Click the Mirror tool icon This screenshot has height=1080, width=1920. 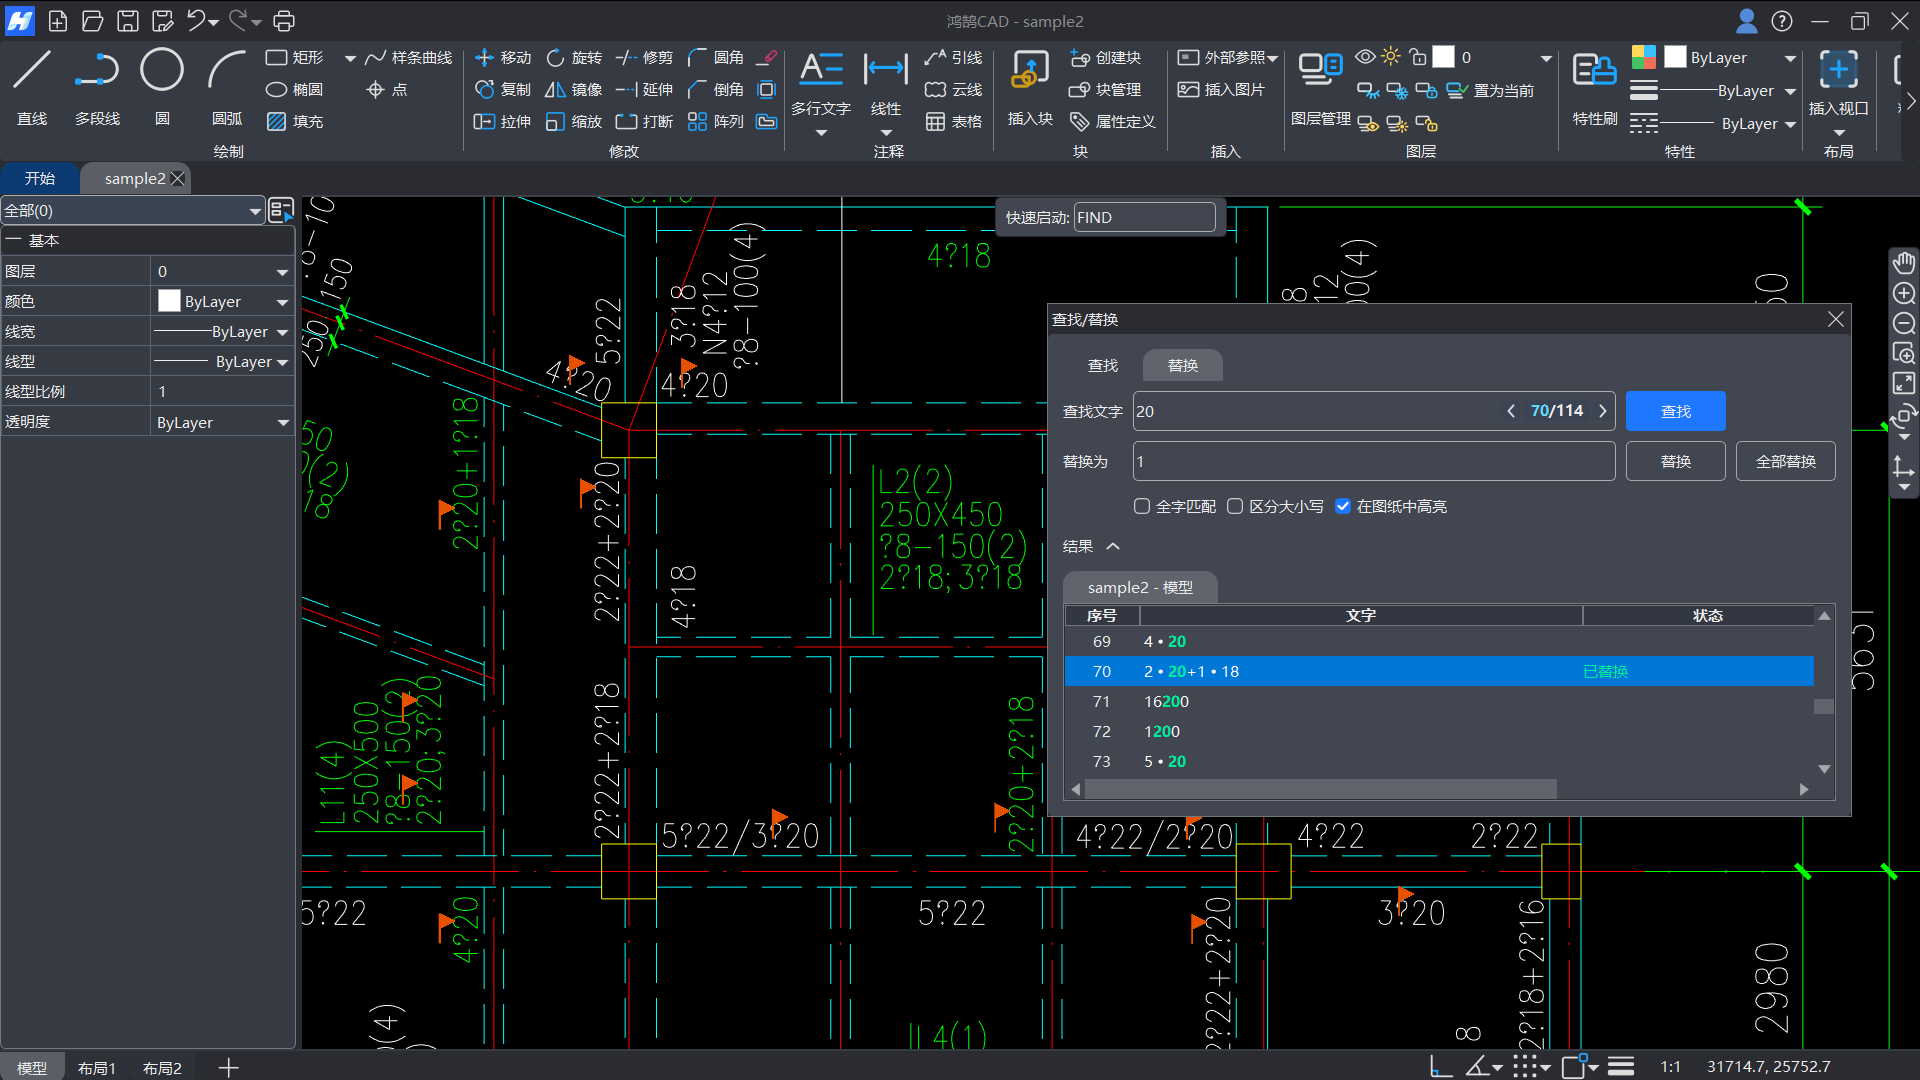point(555,90)
